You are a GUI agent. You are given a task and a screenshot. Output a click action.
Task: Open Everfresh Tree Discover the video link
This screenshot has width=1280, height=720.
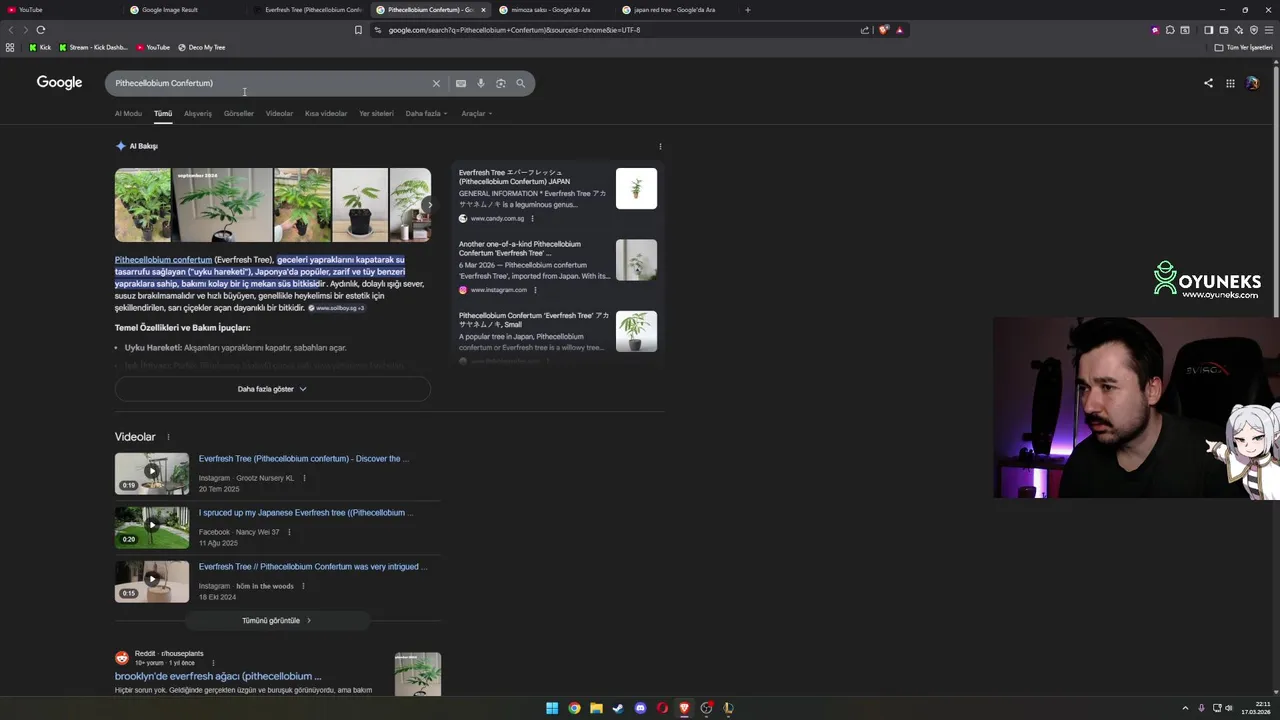[304, 459]
